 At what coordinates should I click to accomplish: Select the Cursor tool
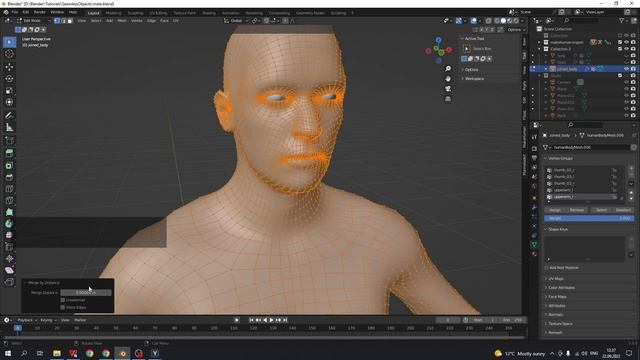pyautogui.click(x=9, y=54)
